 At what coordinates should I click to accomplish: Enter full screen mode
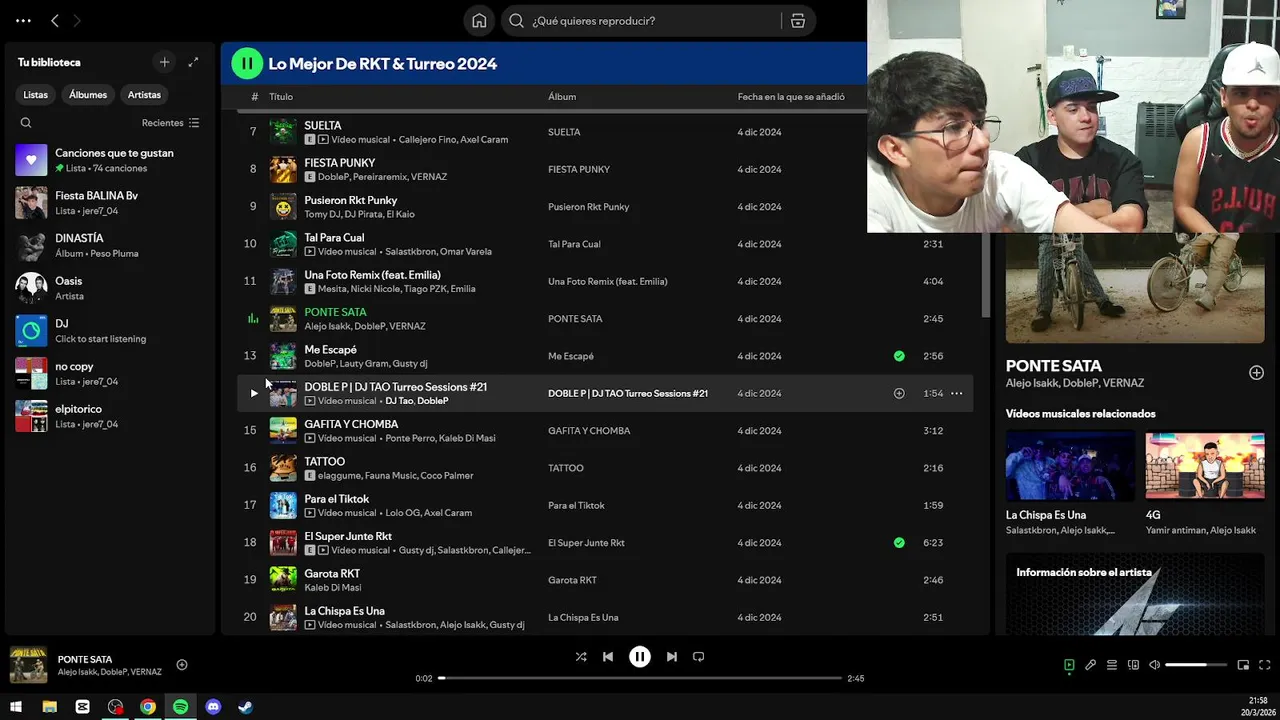(1264, 665)
